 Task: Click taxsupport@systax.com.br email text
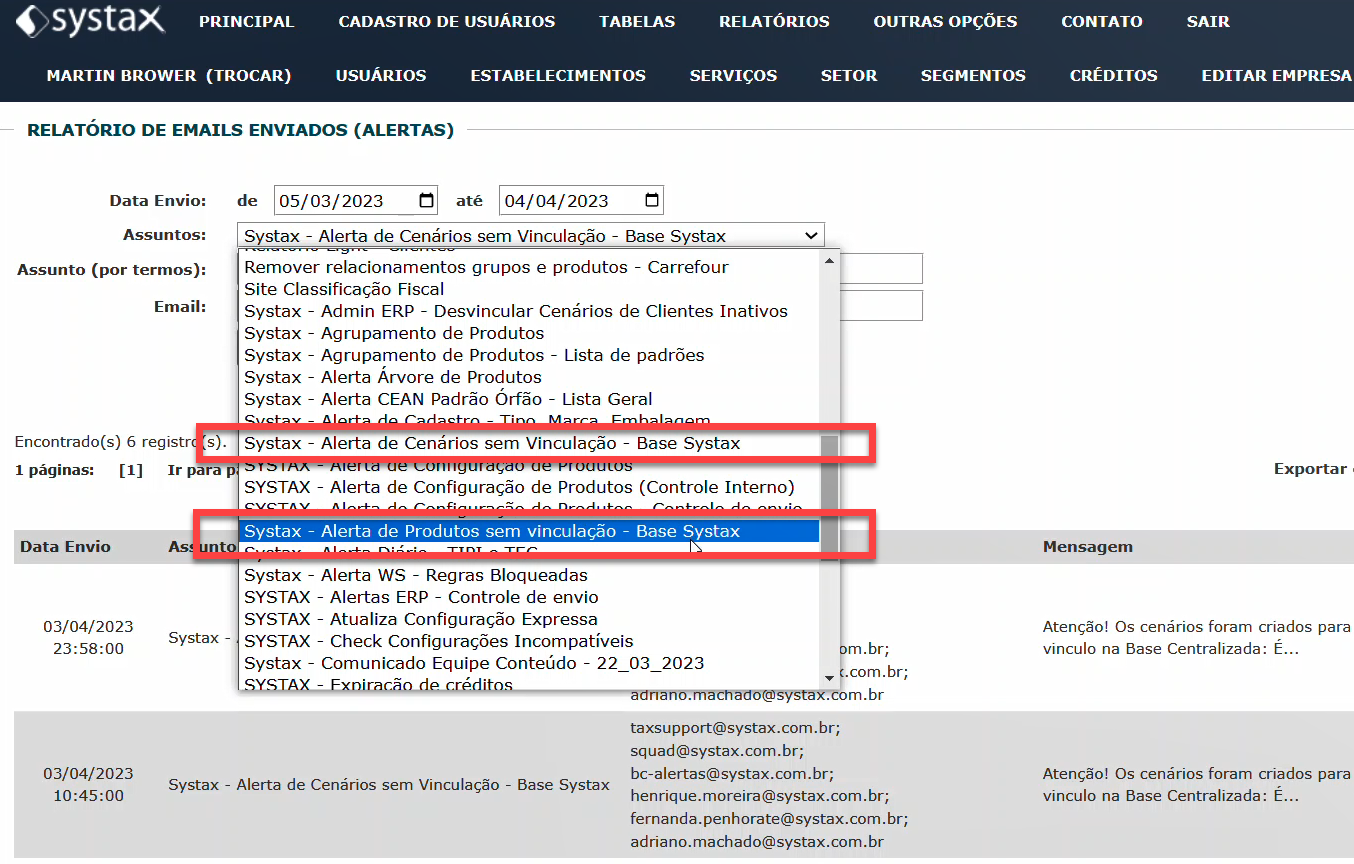(735, 728)
